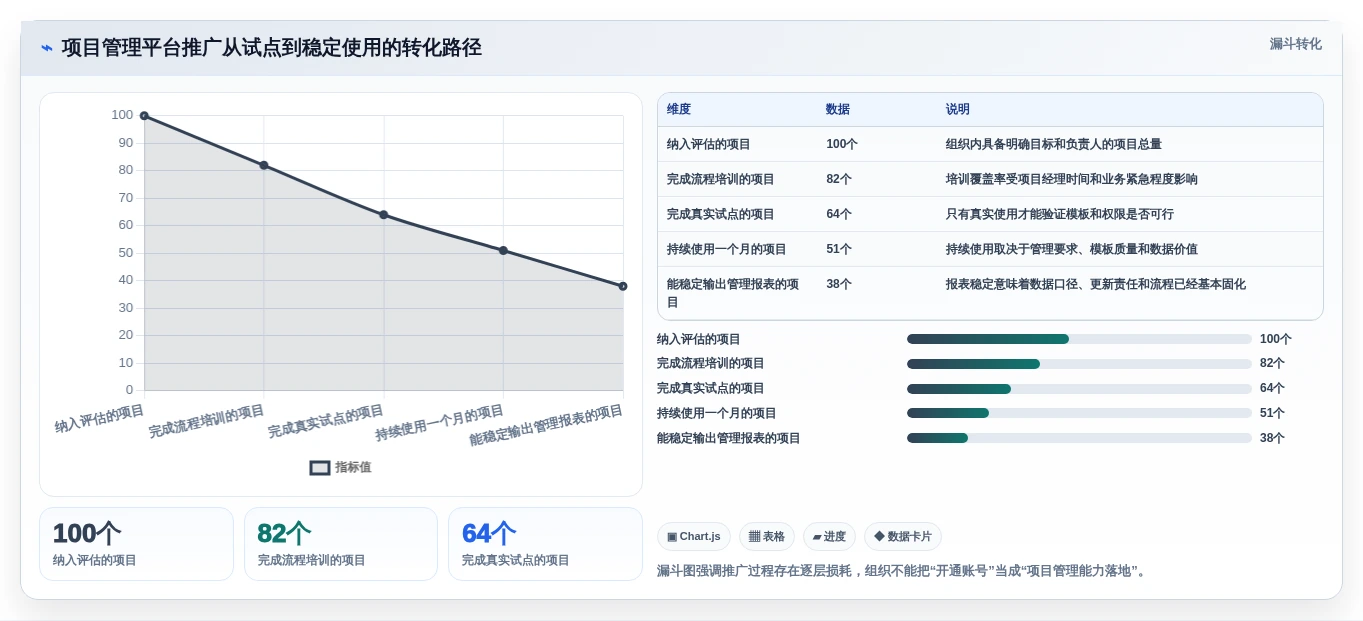Click chart data point at value 51
The height and width of the screenshot is (621, 1363).
click(x=503, y=250)
